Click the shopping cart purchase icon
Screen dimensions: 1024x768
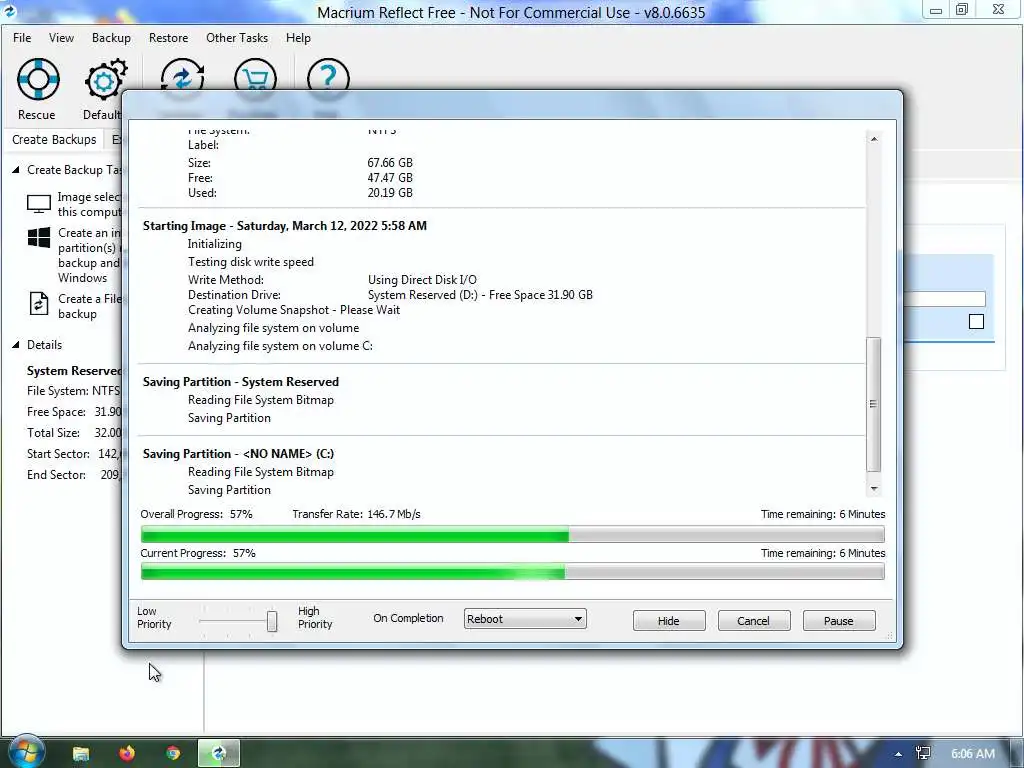pos(255,75)
